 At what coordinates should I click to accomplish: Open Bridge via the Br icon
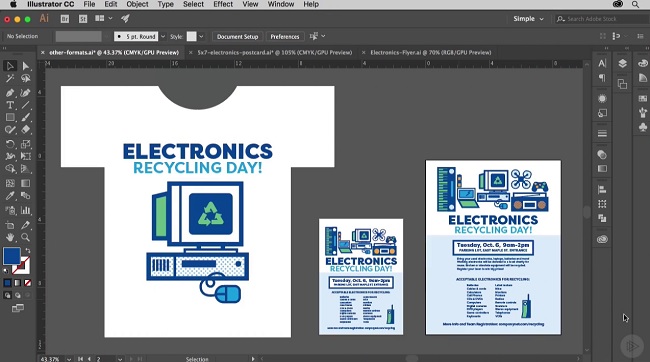point(65,19)
